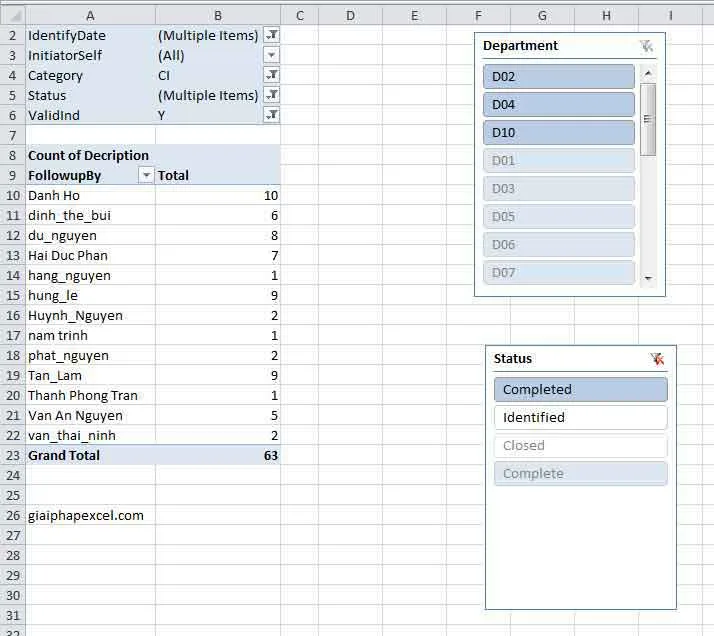Click the Total column header cell
The height and width of the screenshot is (636, 714).
click(x=218, y=175)
